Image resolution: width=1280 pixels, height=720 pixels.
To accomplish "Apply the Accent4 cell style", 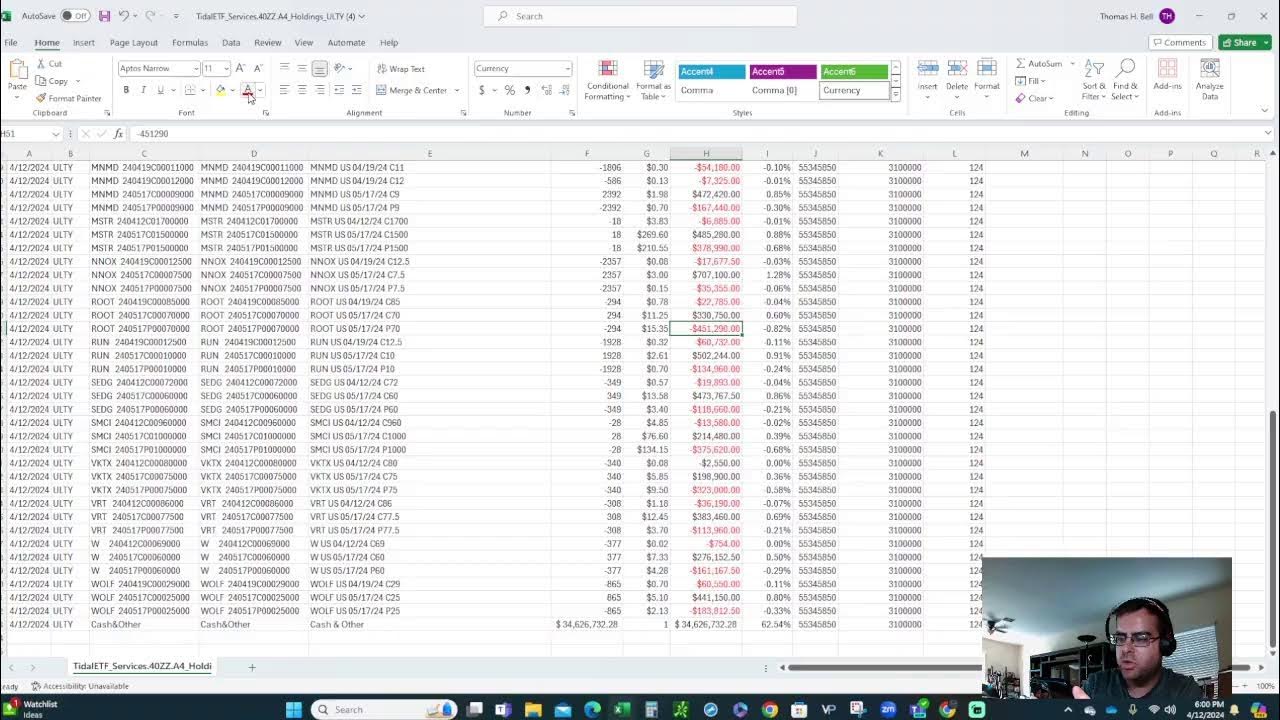I will [x=712, y=71].
